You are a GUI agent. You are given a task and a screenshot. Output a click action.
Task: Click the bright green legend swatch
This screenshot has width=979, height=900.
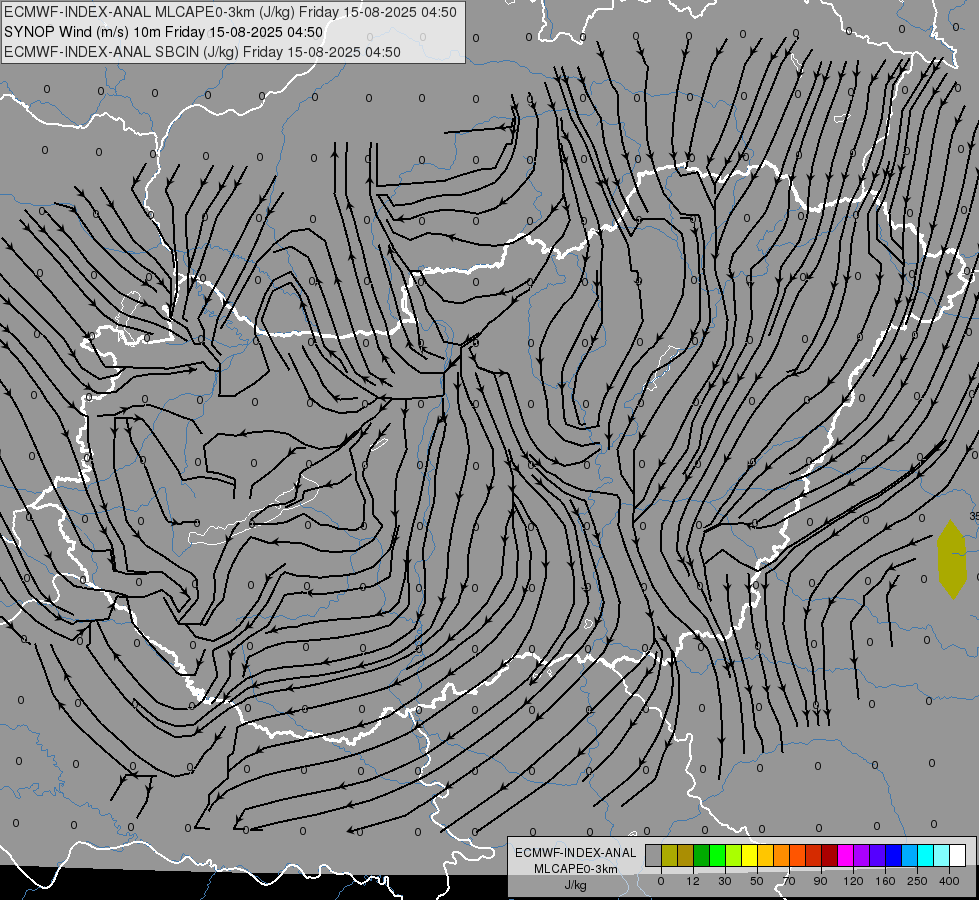(718, 855)
